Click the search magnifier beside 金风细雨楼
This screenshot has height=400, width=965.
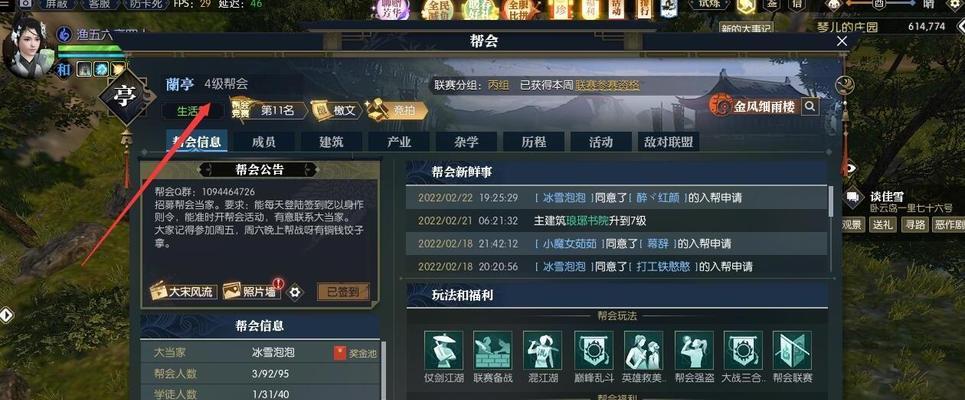811,106
